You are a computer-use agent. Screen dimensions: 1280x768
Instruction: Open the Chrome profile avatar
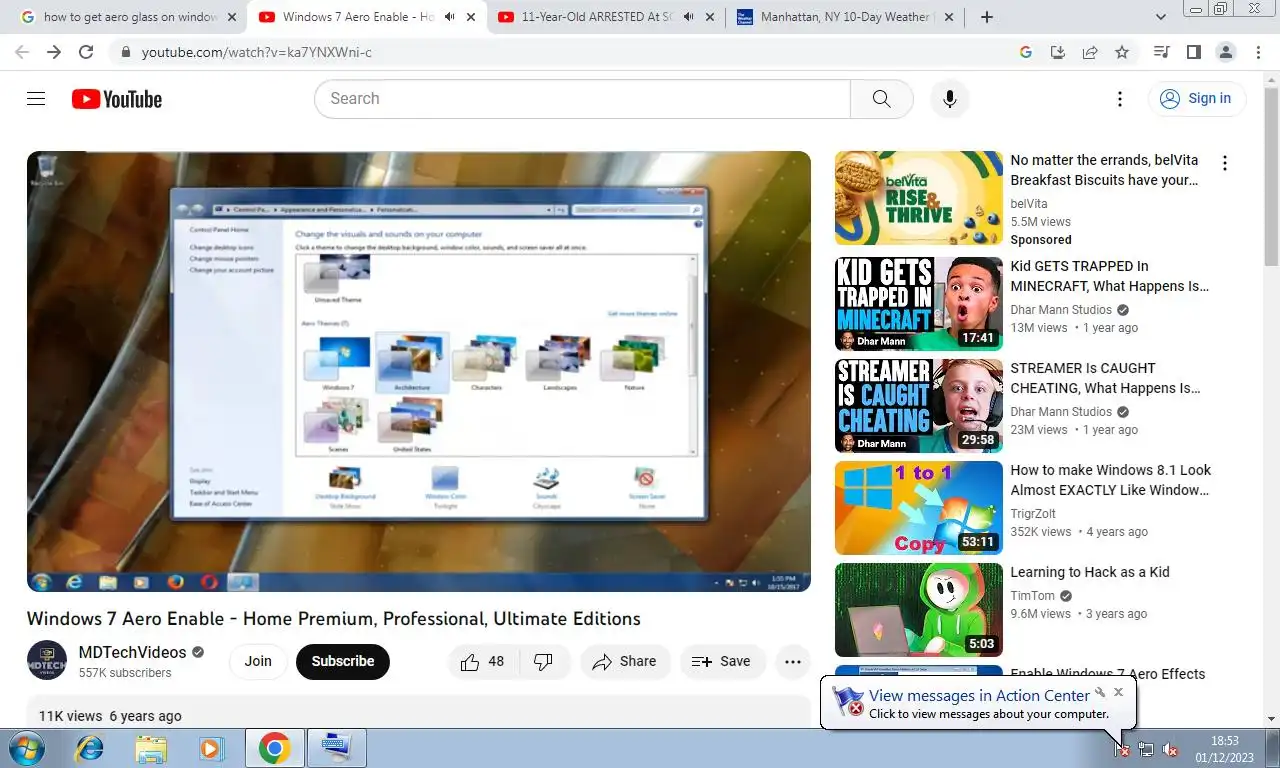[1225, 52]
